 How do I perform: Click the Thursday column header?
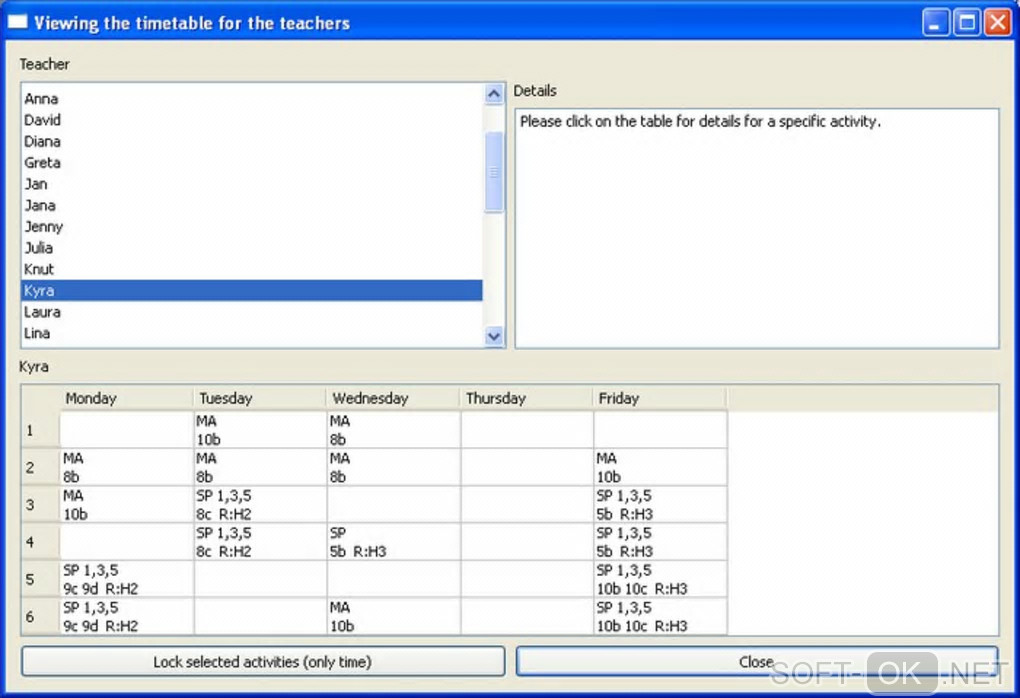tap(527, 398)
